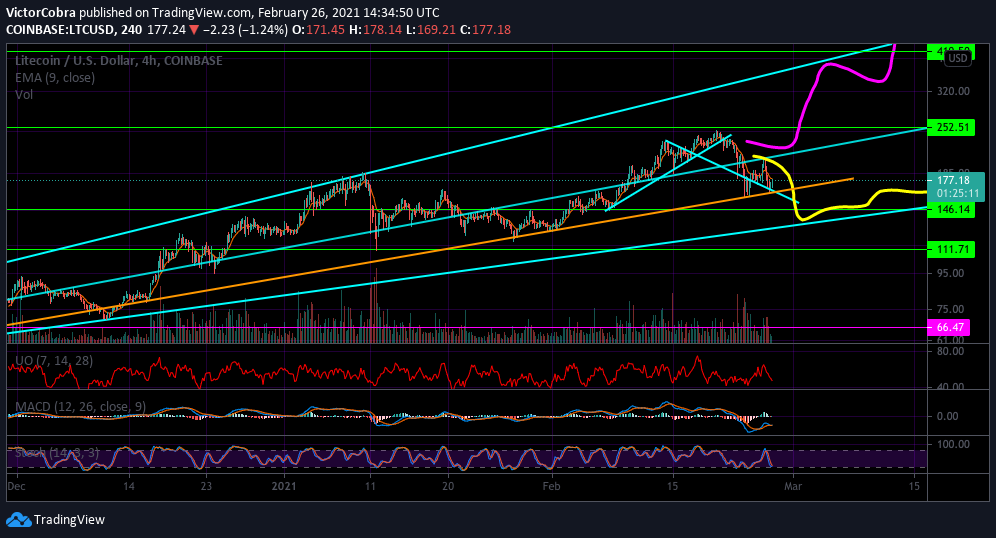Select the 252.51 green price label

pos(950,127)
